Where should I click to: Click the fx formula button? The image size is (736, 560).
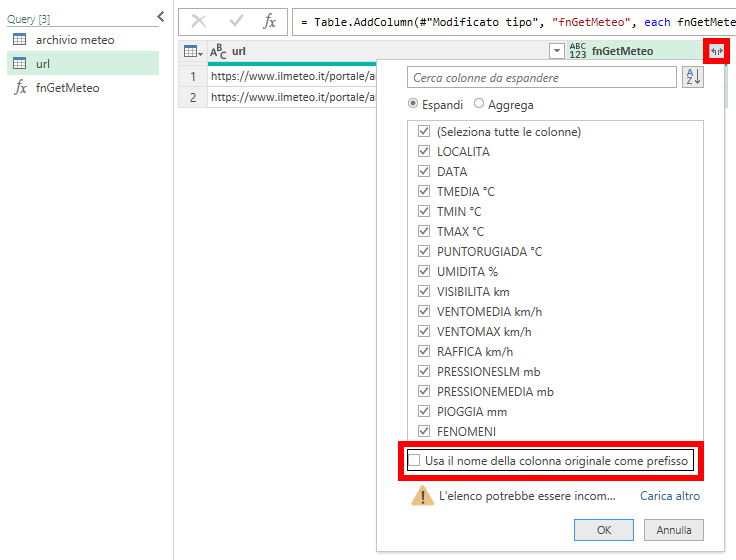tap(269, 21)
